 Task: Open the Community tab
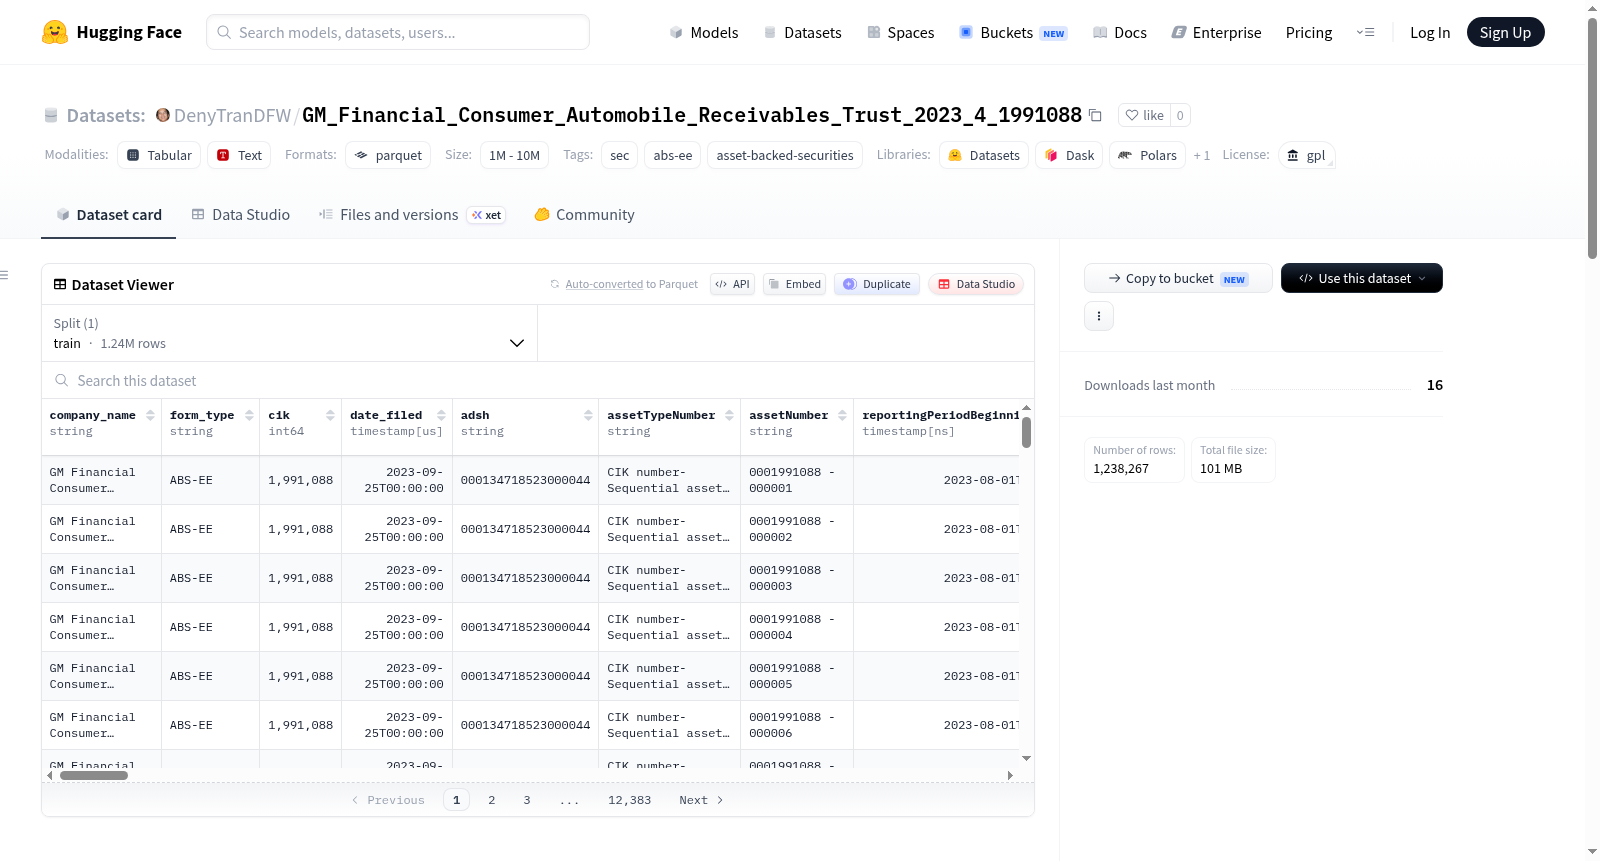coord(584,214)
